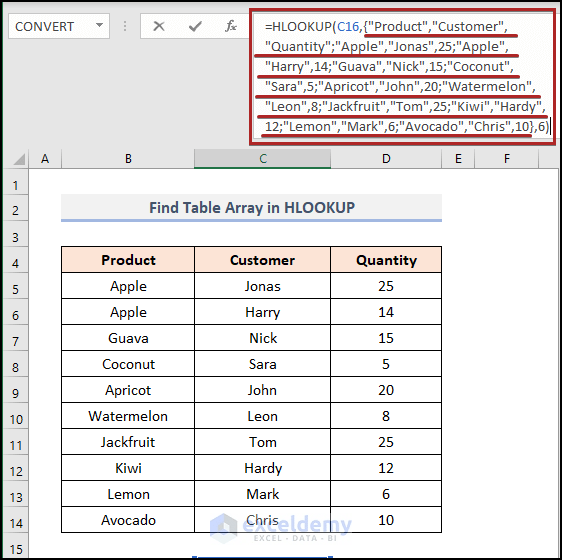
Task: Select column B header
Action: pos(128,158)
